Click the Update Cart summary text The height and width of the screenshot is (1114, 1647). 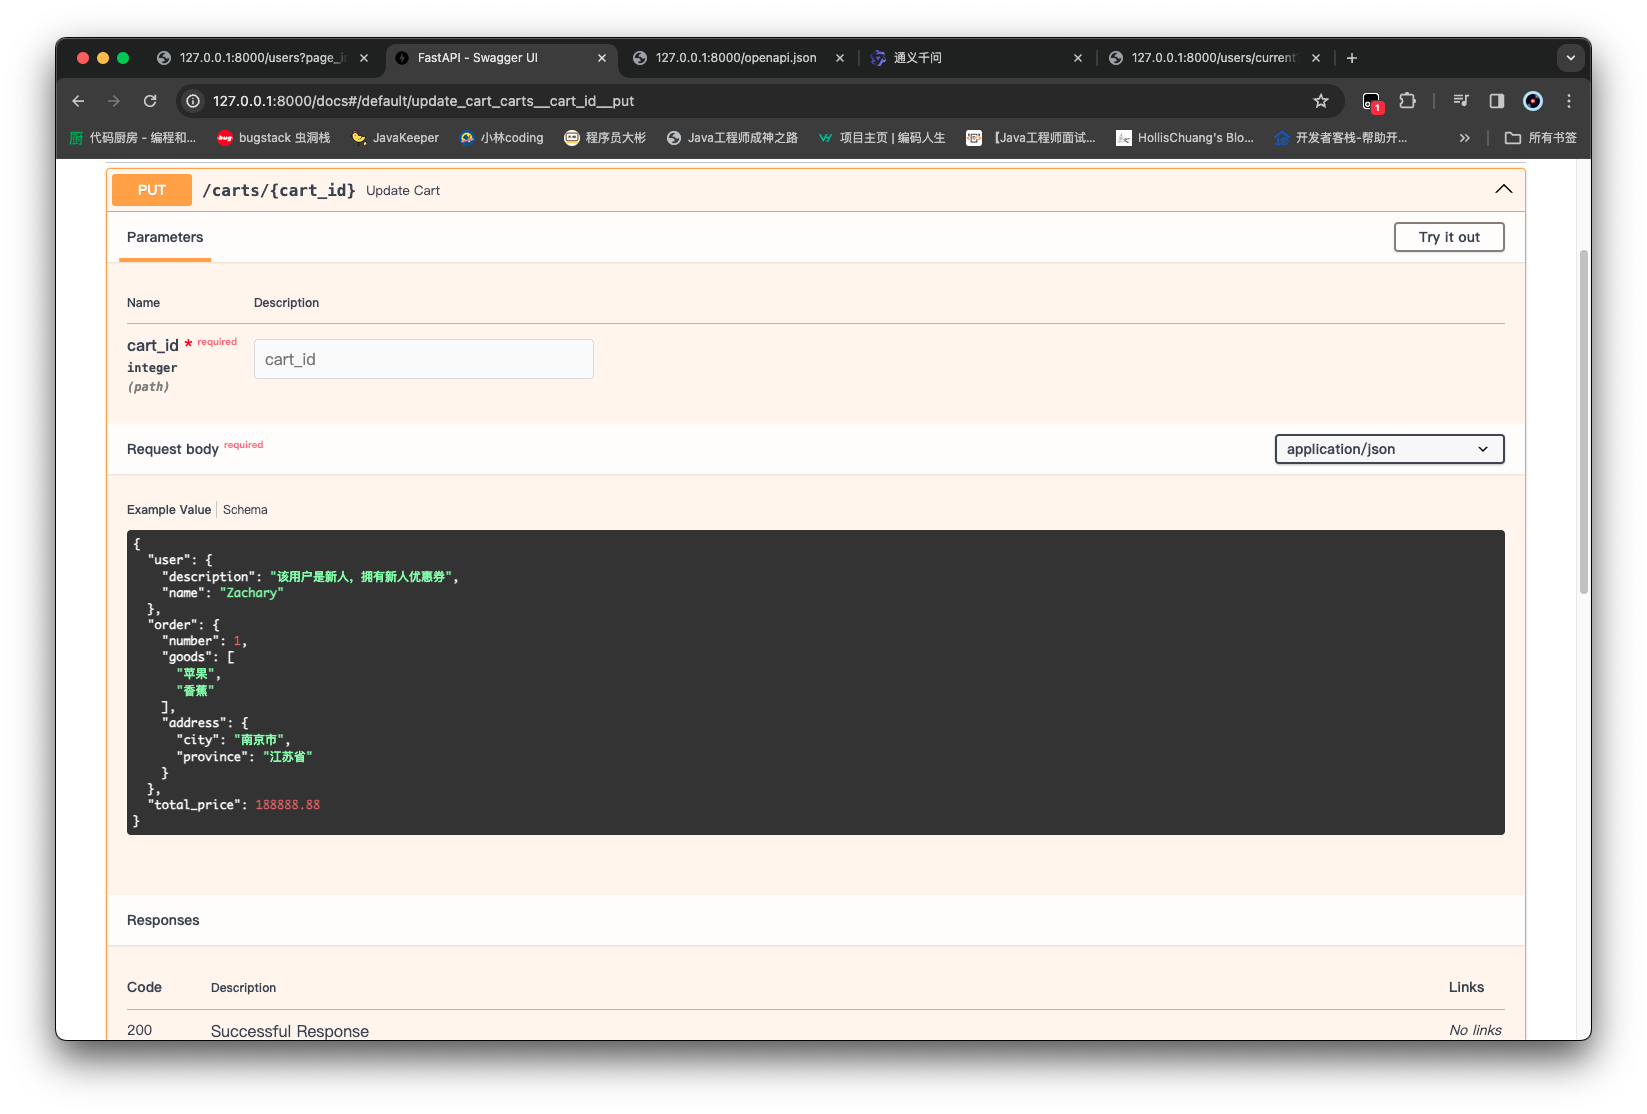pos(403,191)
